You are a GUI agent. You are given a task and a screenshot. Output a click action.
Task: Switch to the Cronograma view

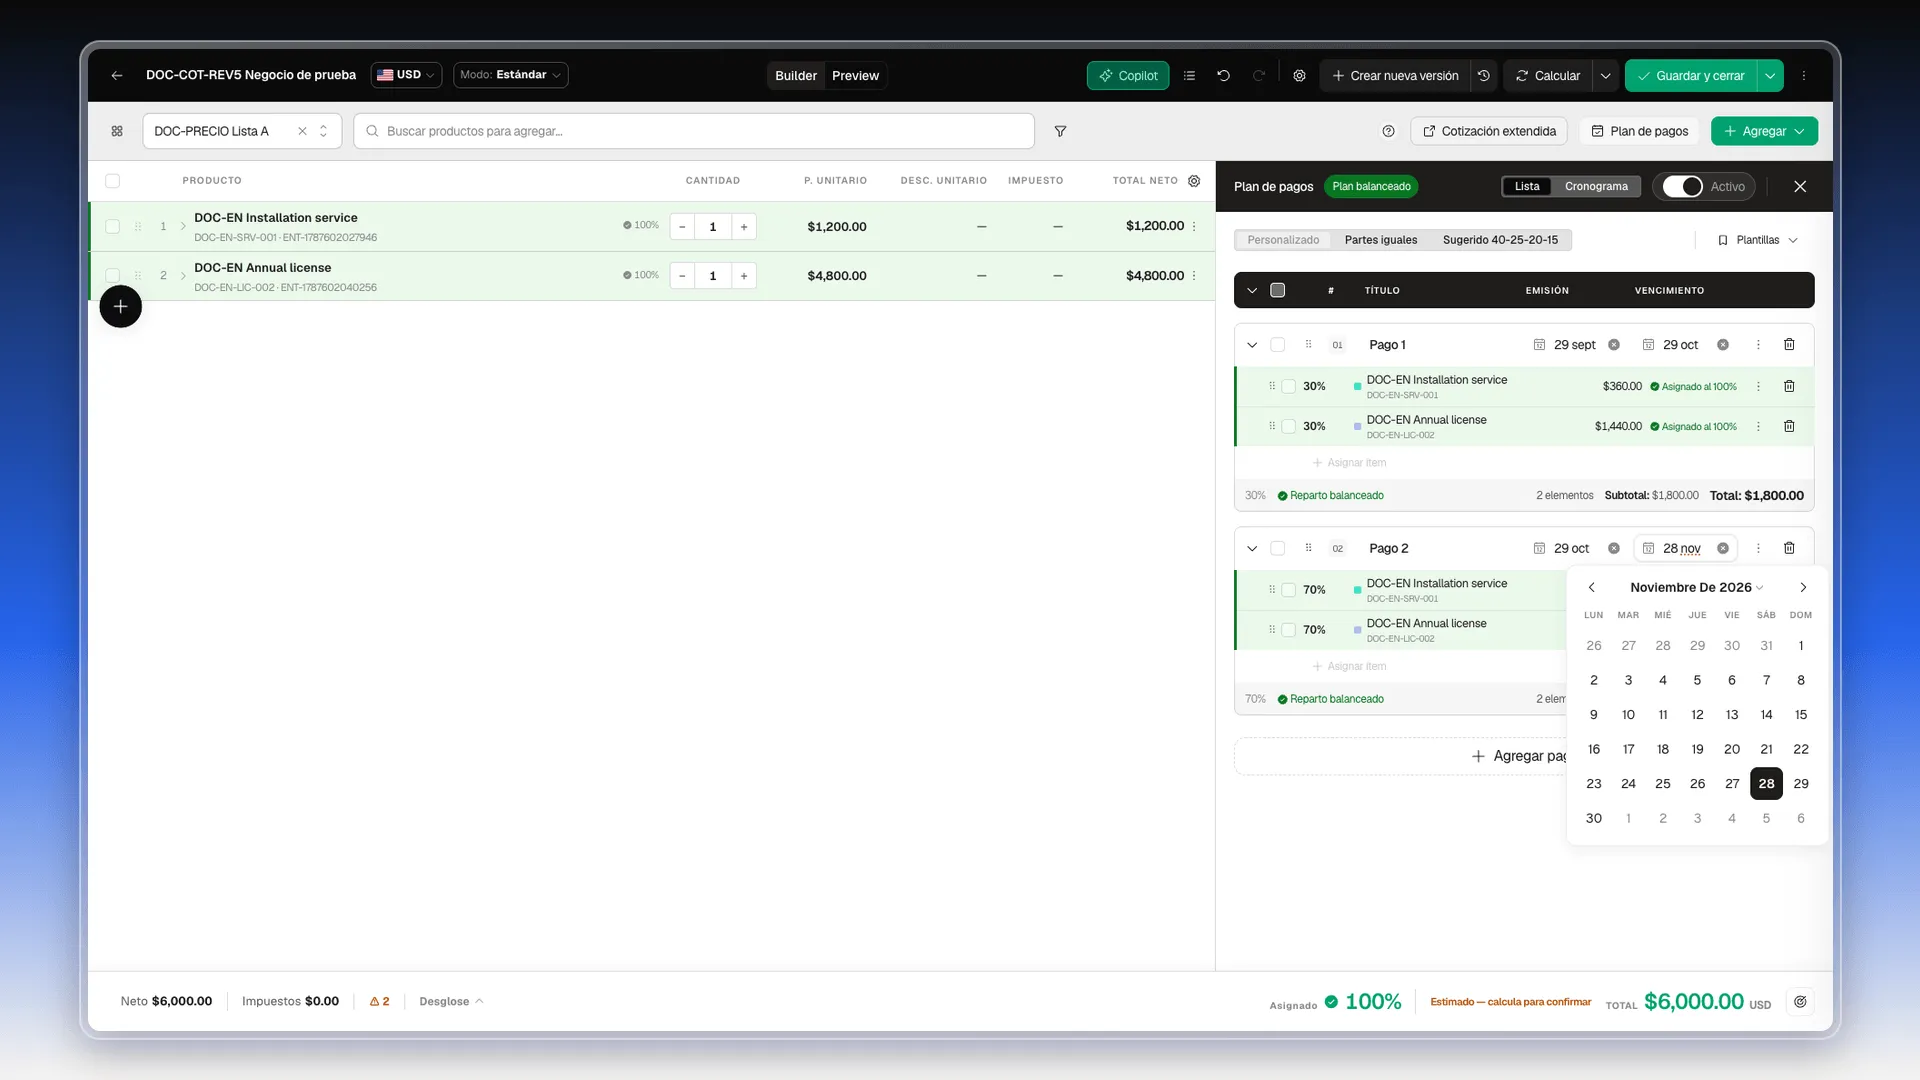(1596, 187)
